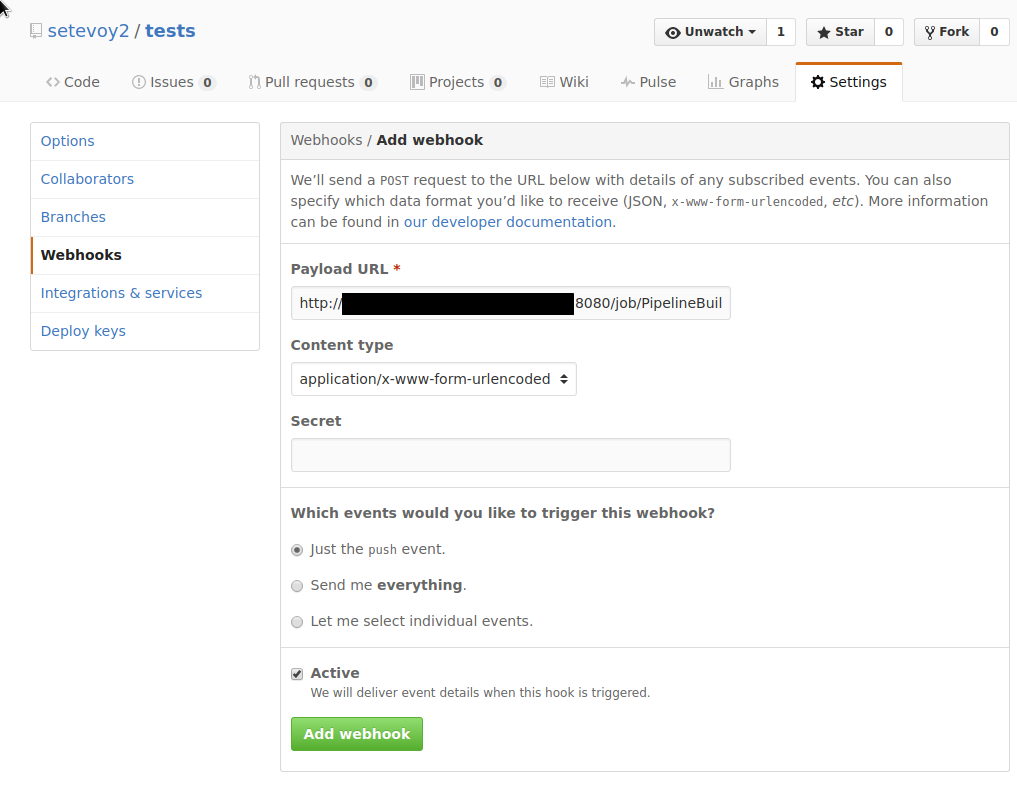
Task: Click the Pulse heartbeat icon
Action: 627,82
